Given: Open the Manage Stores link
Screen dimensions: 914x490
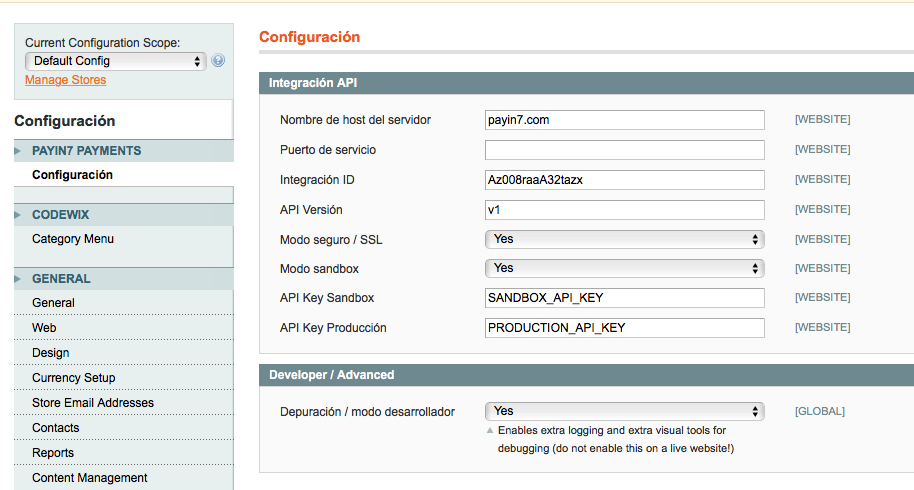Looking at the screenshot, I should (65, 80).
